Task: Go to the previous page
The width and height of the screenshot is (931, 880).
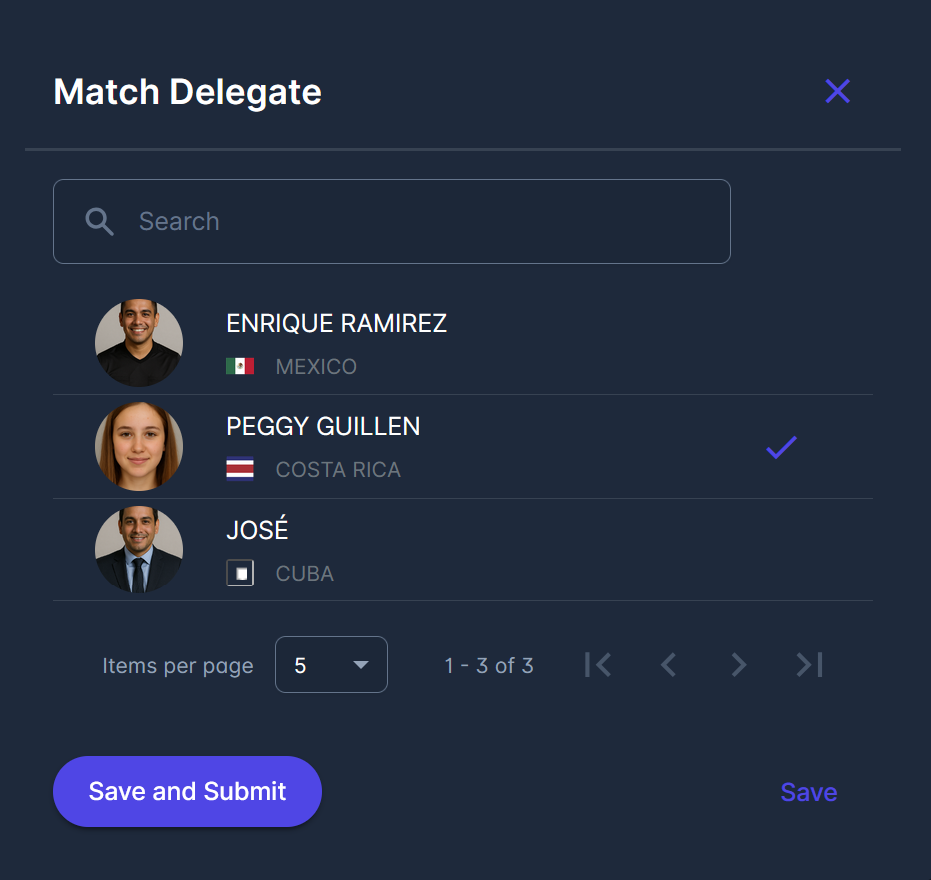Action: [x=668, y=665]
